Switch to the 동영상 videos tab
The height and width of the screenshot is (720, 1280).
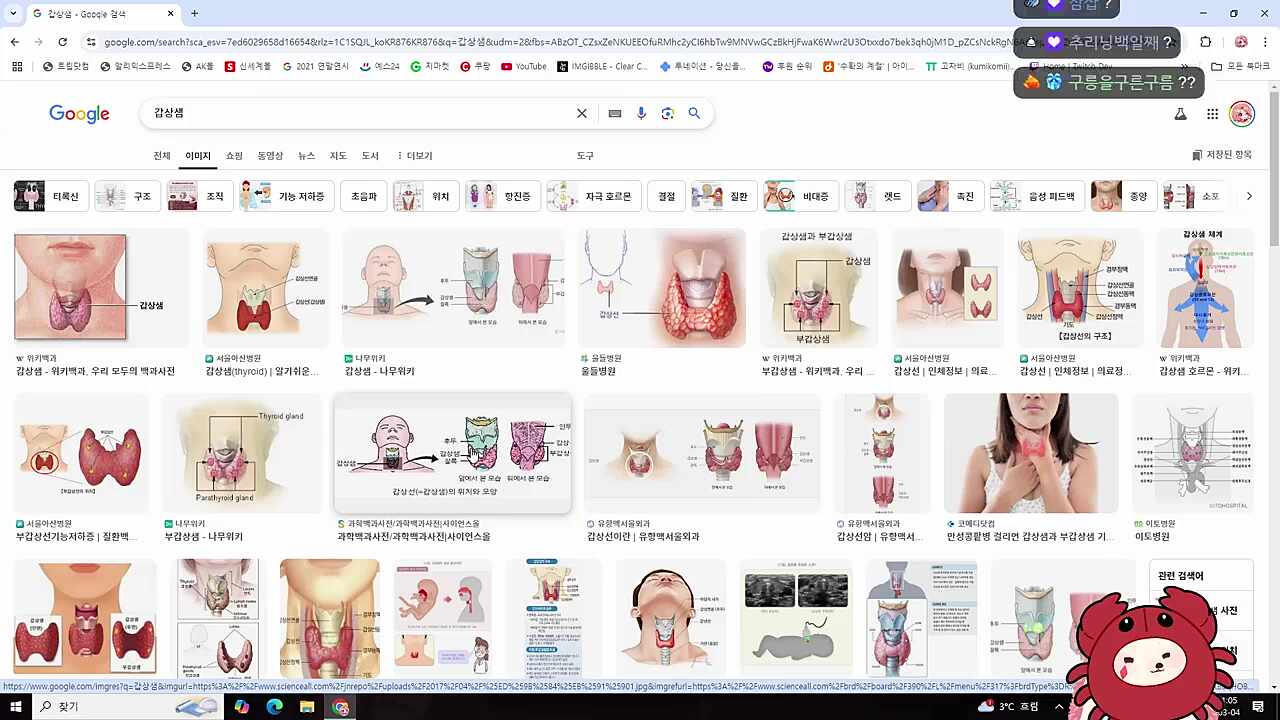pyautogui.click(x=270, y=156)
